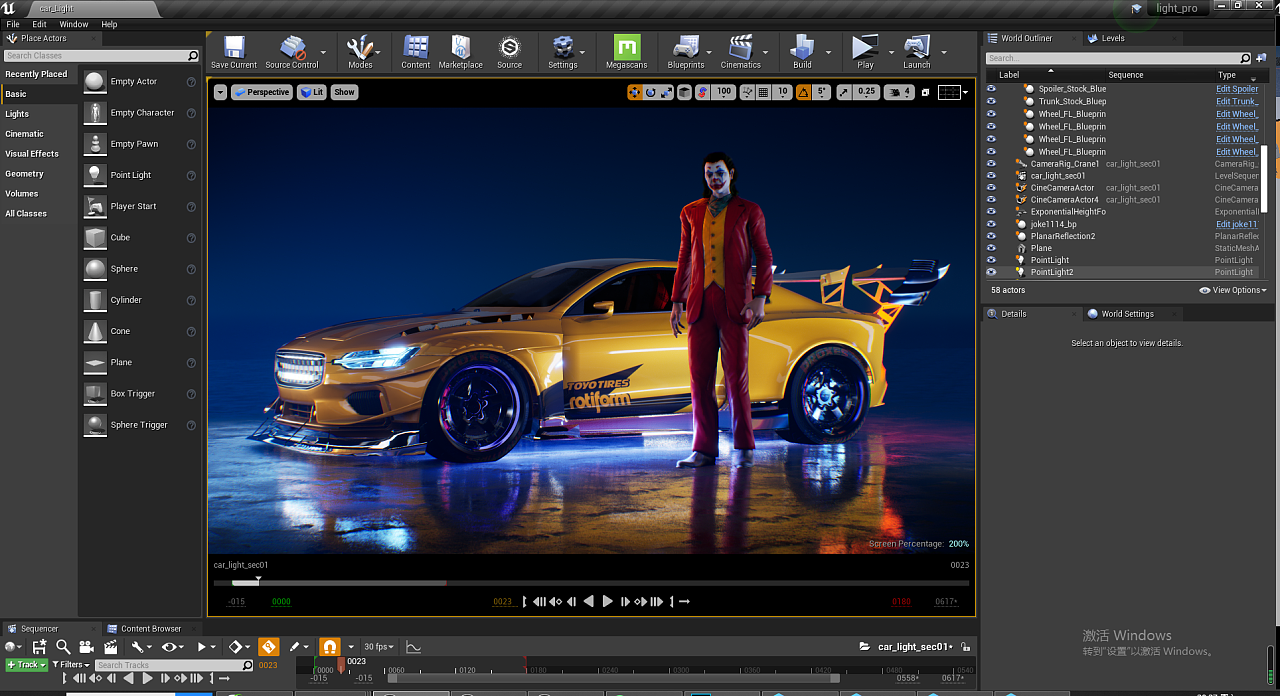Click the sequencer magnifier search icon
This screenshot has width=1280, height=696.
(63, 647)
